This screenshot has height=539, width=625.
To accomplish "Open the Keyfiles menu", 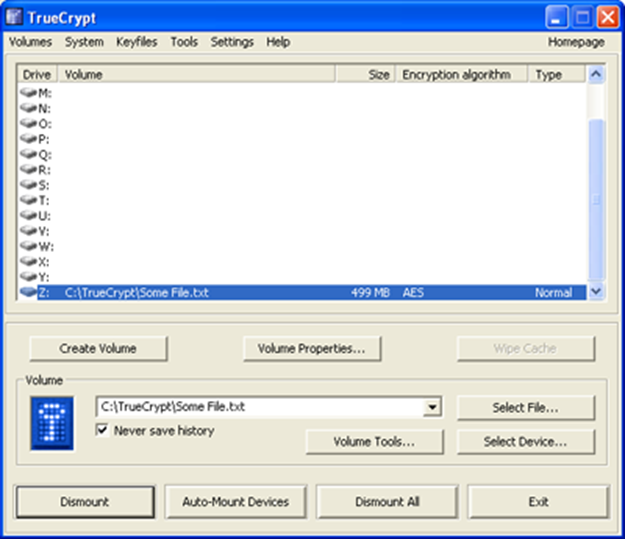I will point(137,42).
